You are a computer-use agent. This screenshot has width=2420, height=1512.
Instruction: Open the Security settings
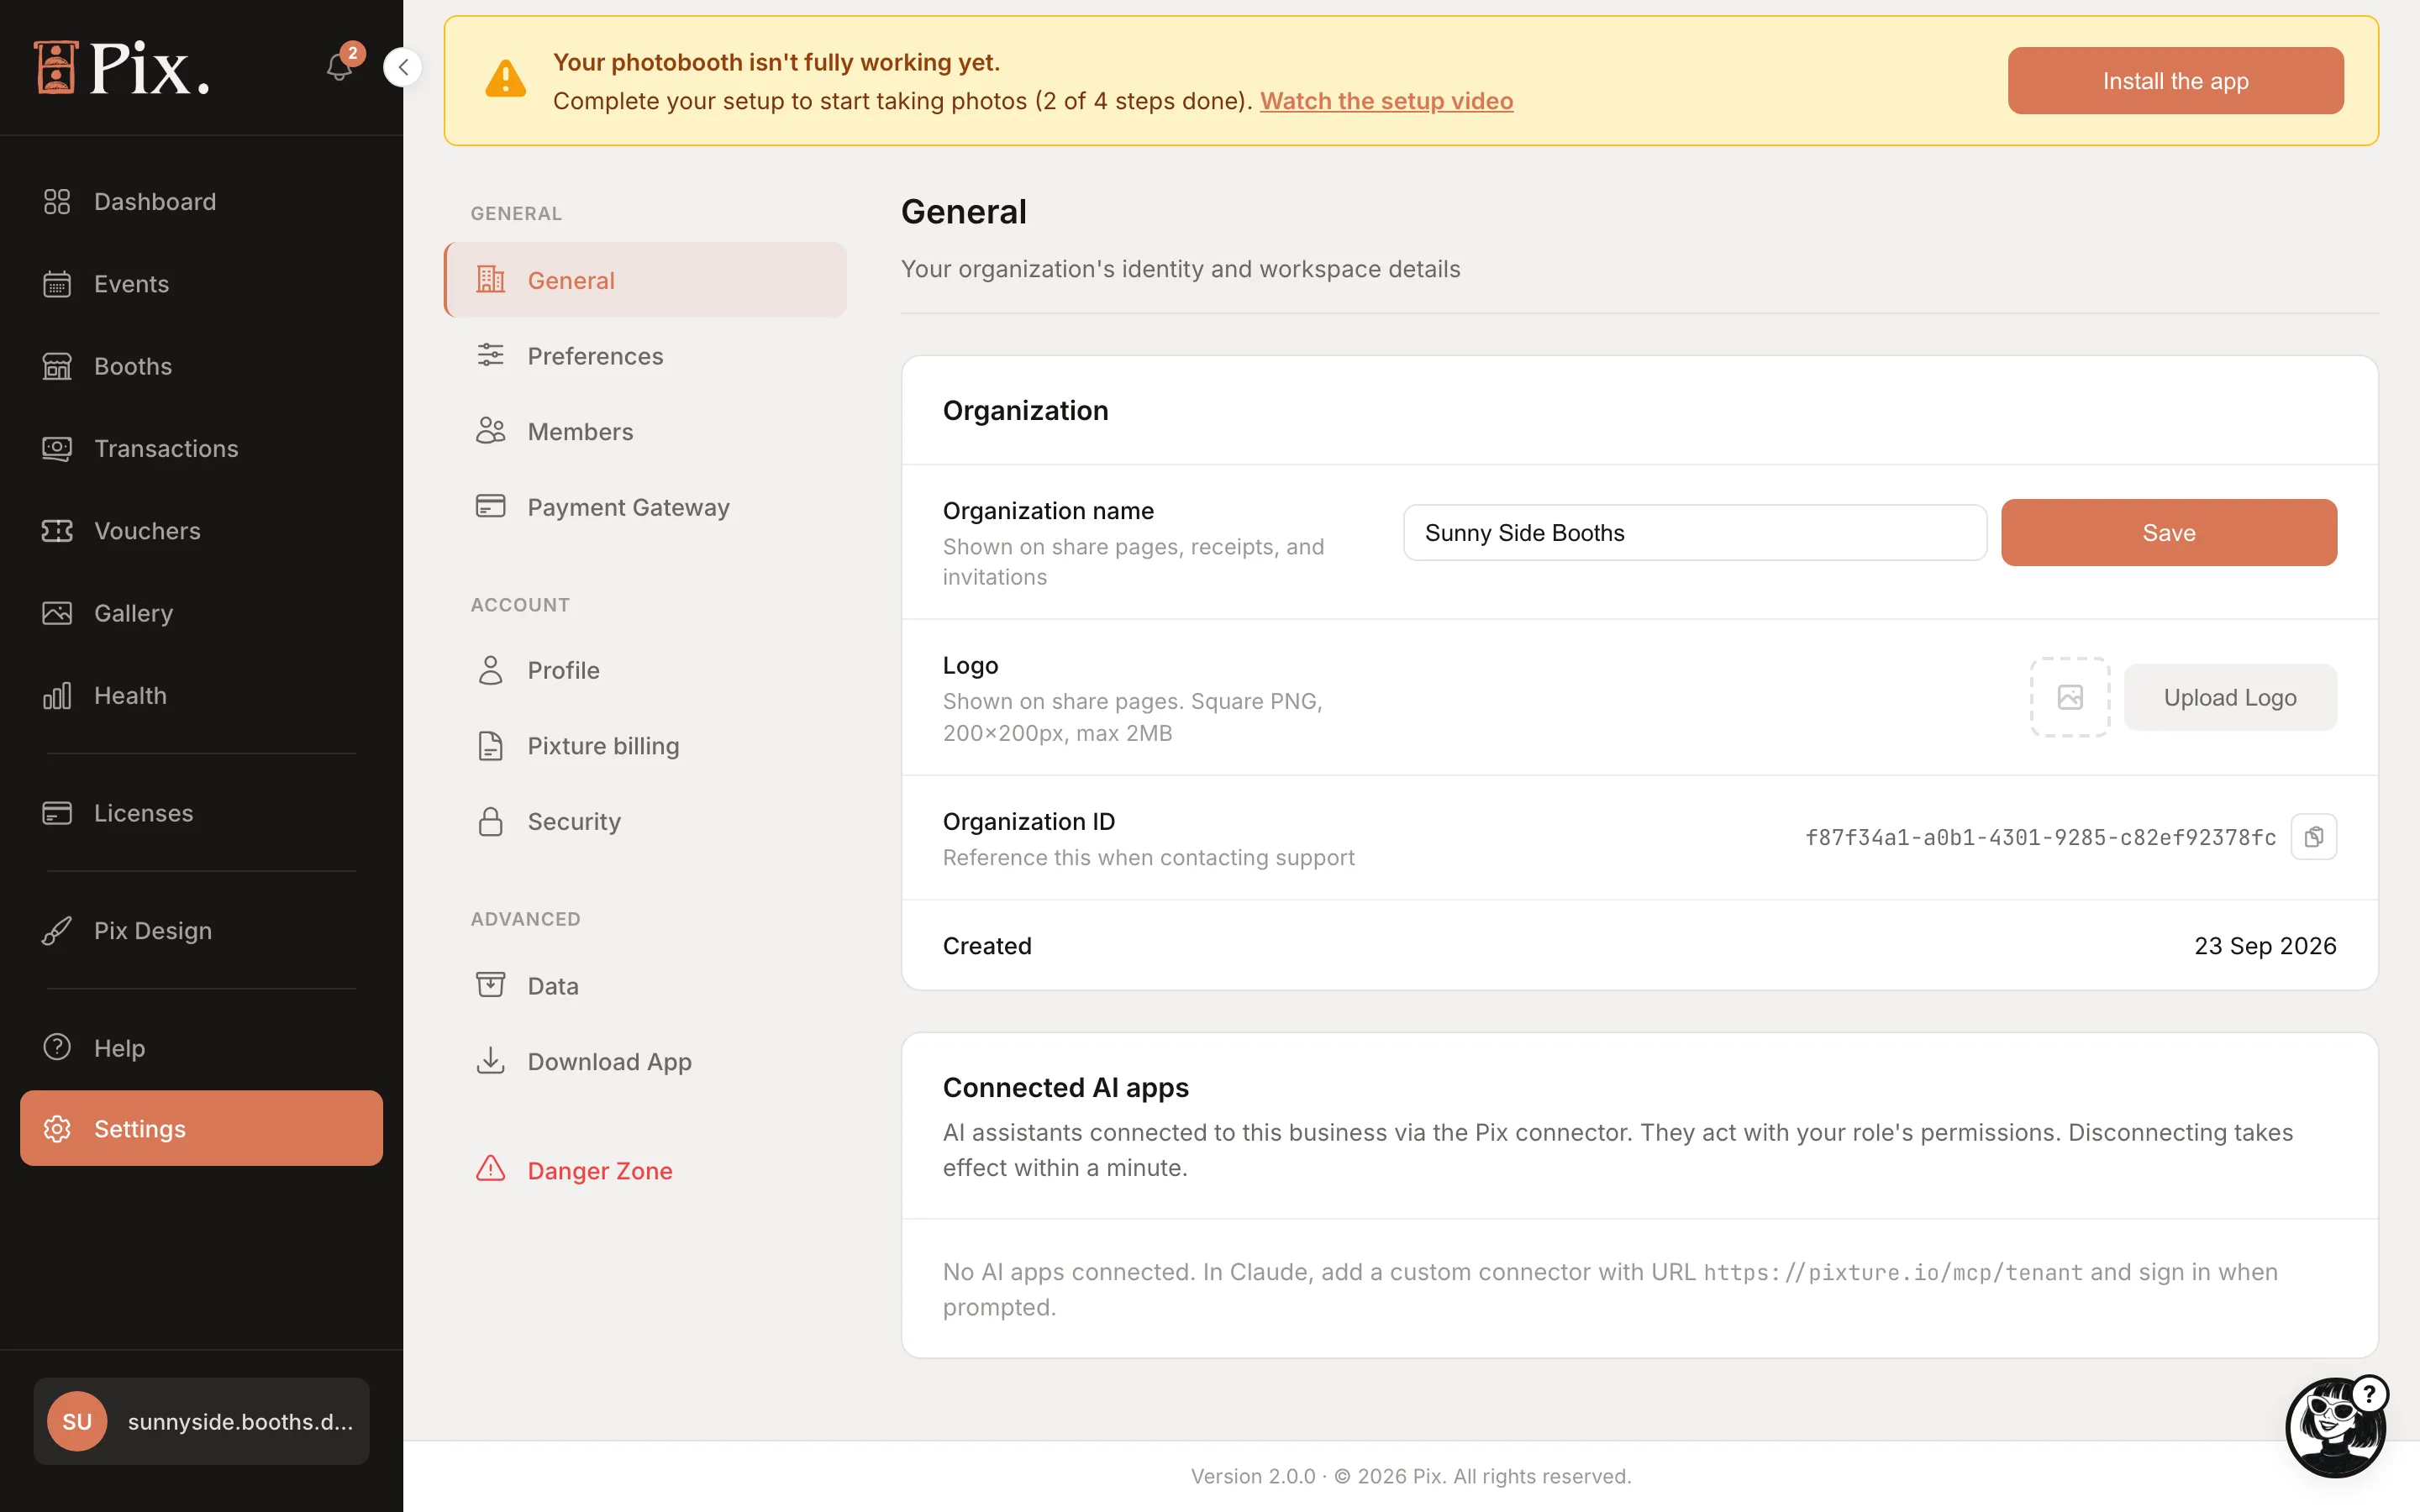645,821
